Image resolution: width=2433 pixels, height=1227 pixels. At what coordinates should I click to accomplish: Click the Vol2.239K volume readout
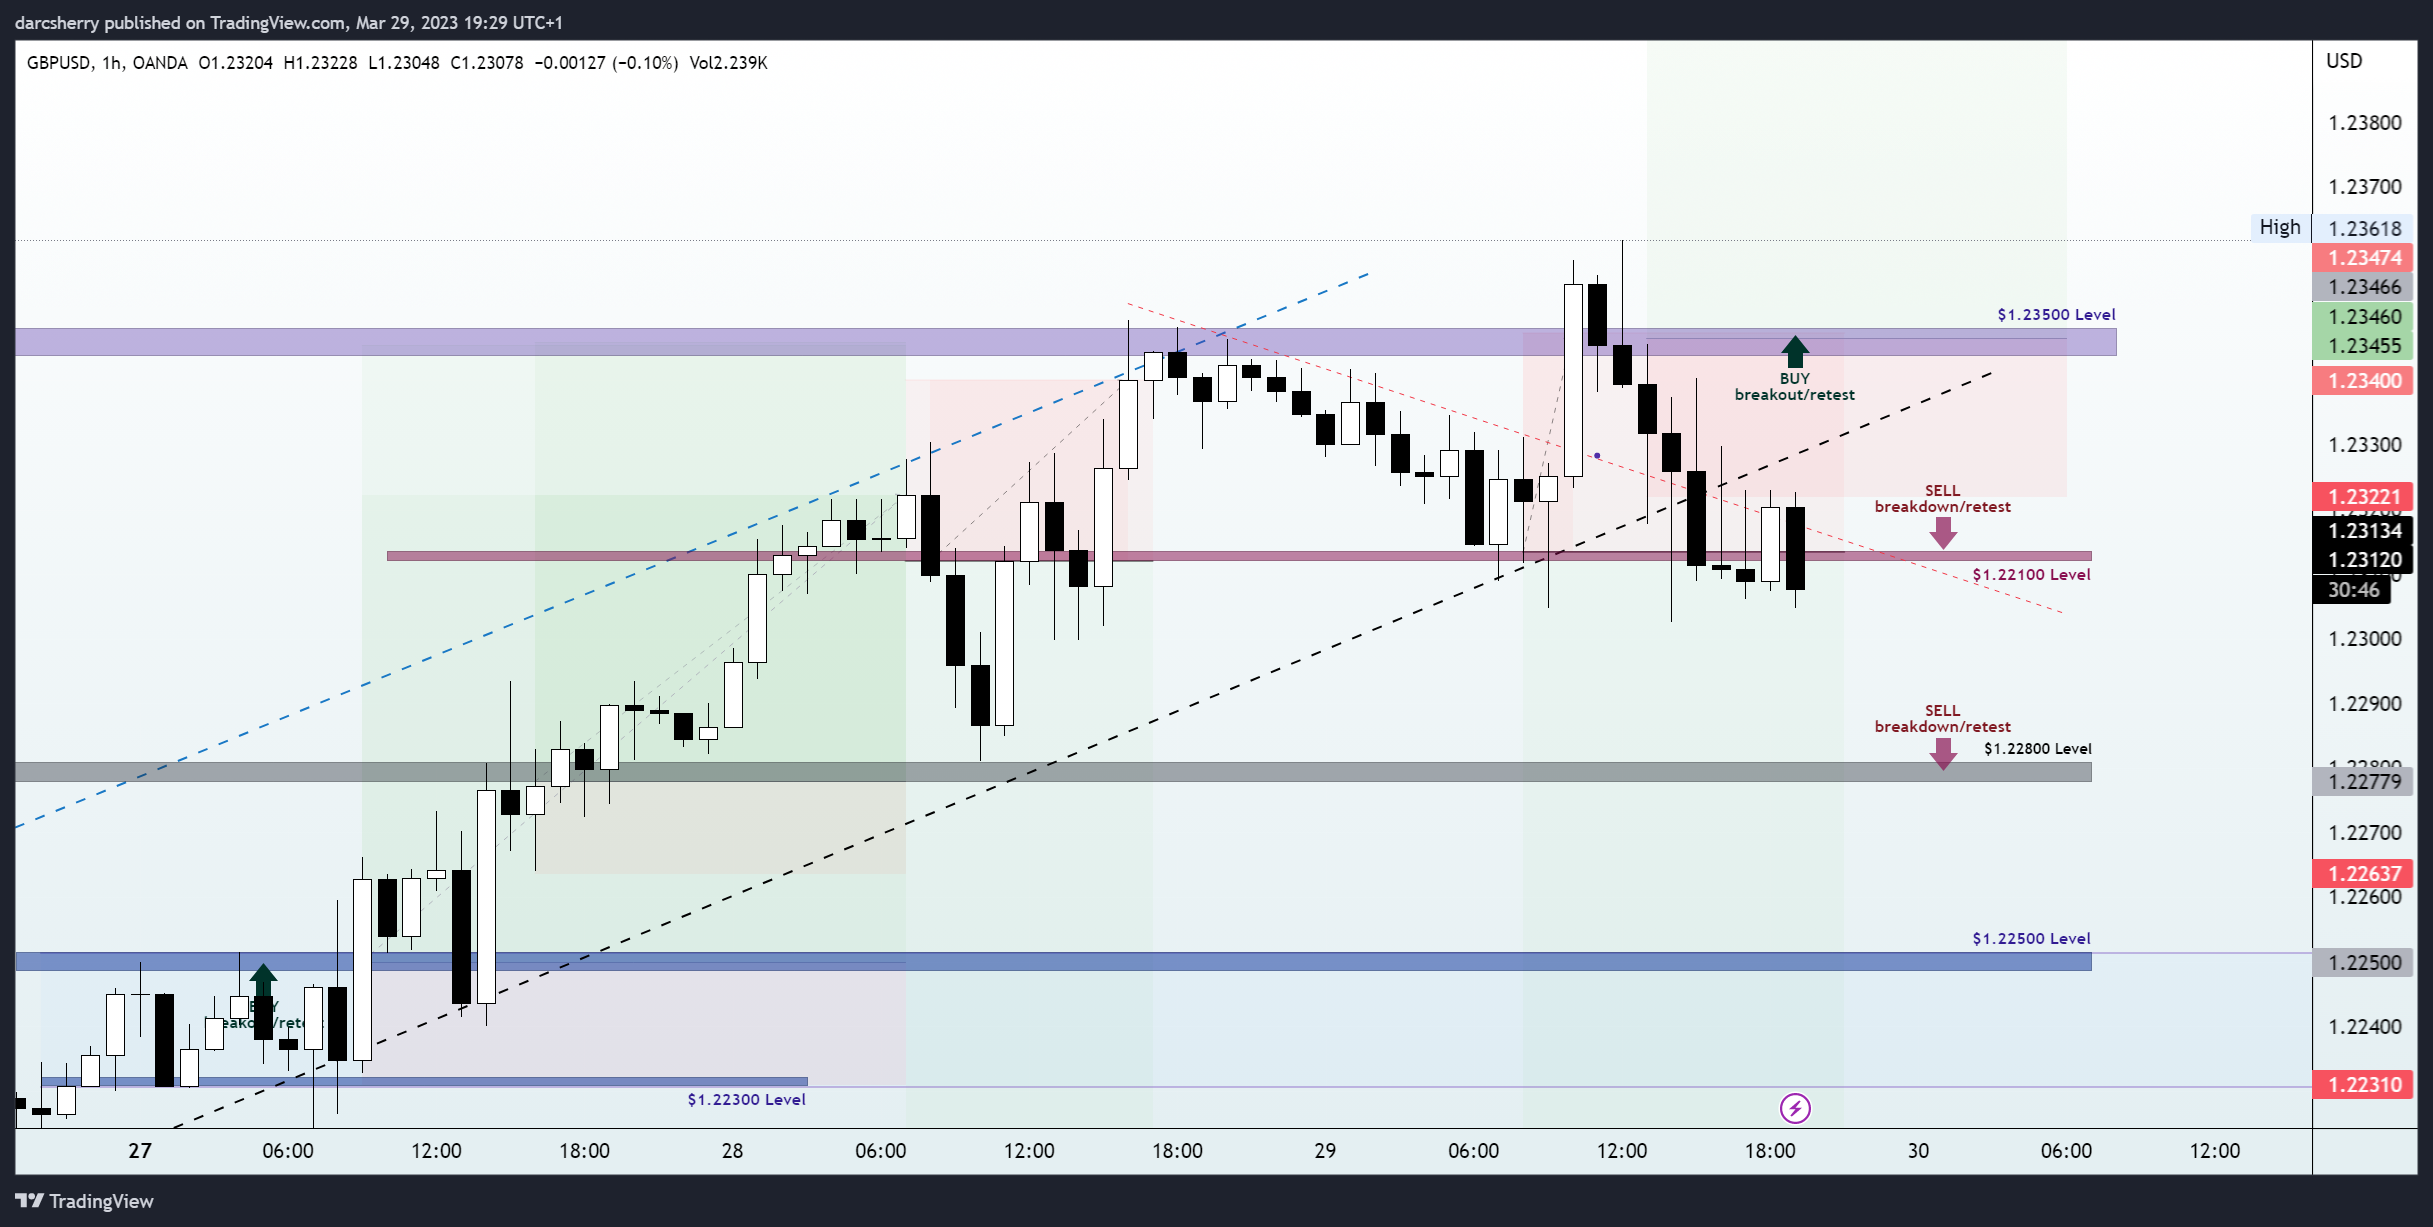click(728, 62)
